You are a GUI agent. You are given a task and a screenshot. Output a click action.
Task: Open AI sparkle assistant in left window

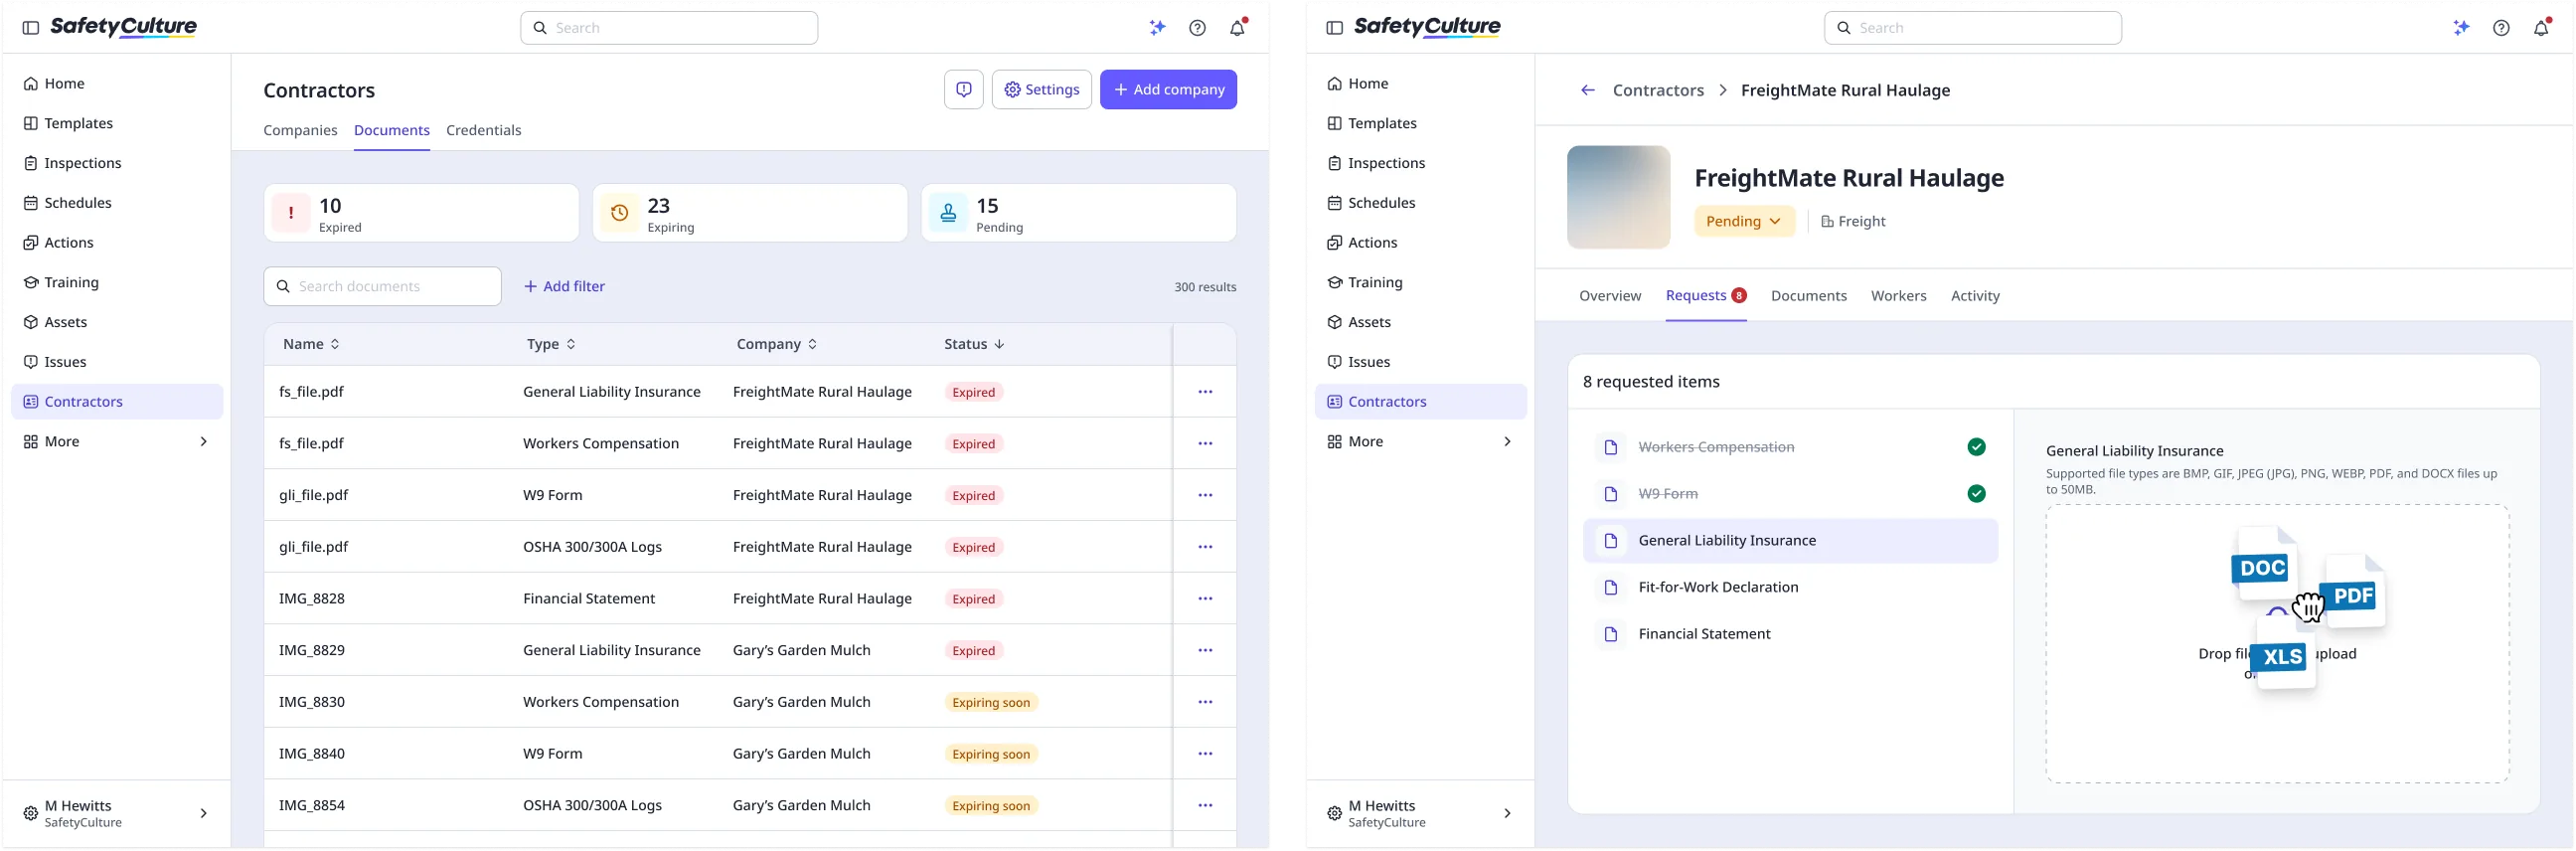[x=1157, y=28]
